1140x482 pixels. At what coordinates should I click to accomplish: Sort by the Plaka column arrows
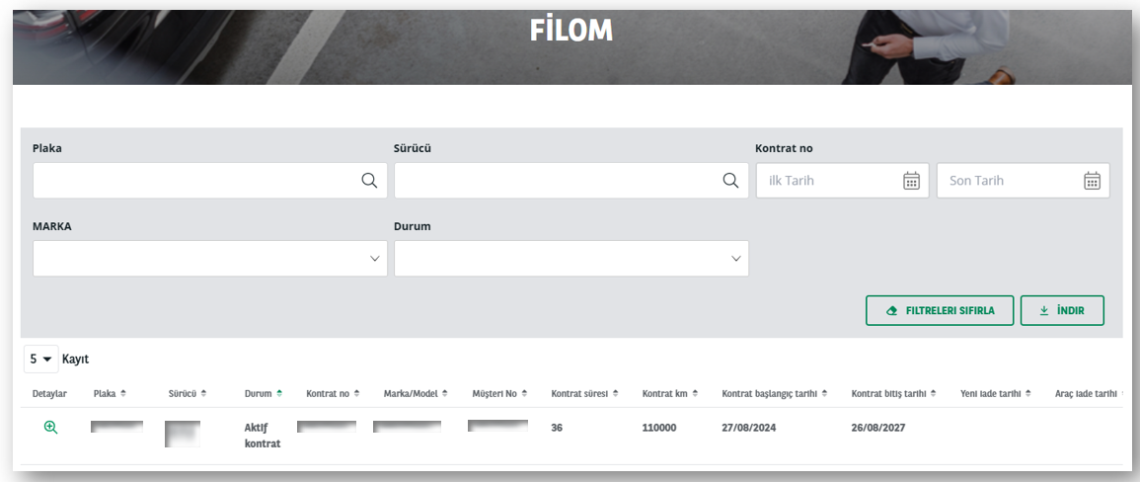tap(124, 393)
